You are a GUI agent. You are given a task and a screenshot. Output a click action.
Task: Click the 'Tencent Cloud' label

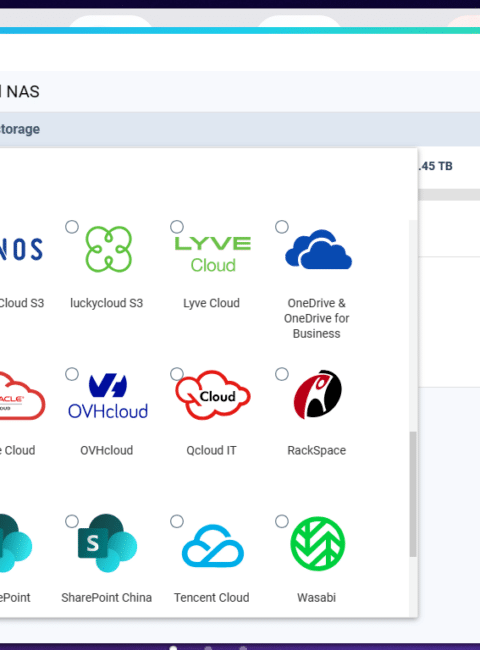pos(211,598)
